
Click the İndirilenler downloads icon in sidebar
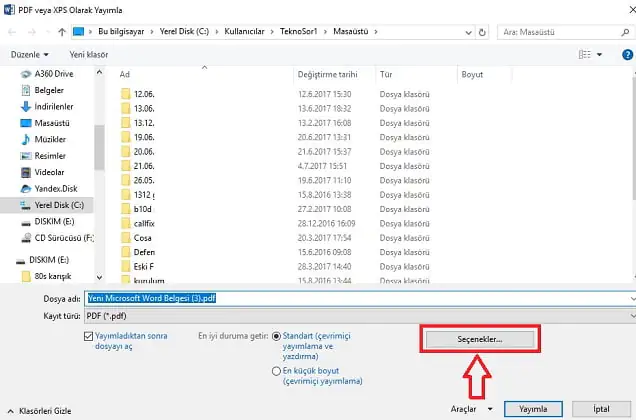pos(25,105)
